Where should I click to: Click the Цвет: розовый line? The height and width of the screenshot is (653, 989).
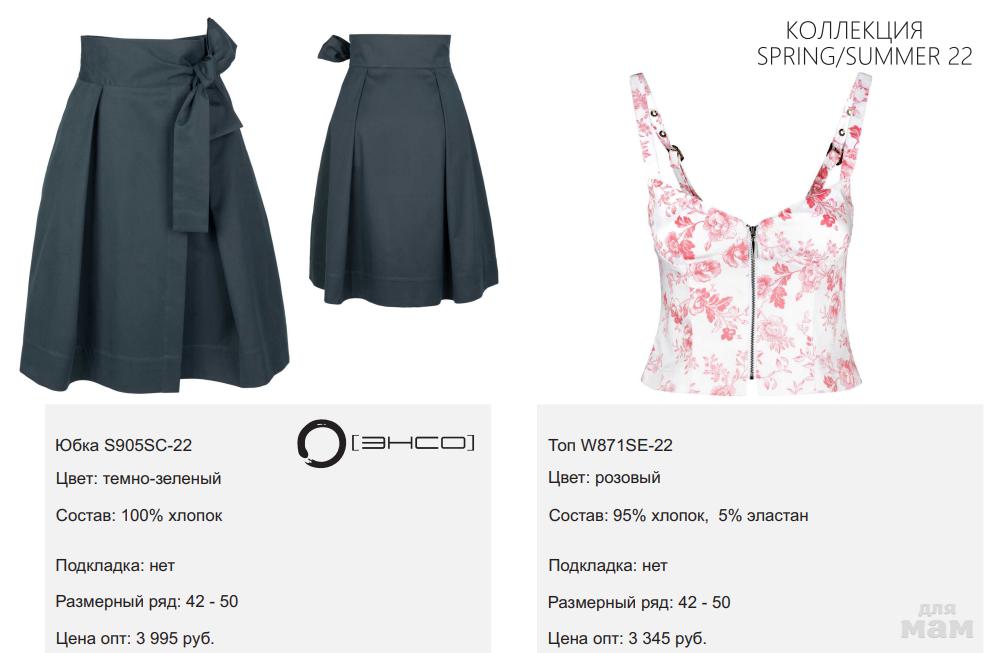pyautogui.click(x=604, y=478)
